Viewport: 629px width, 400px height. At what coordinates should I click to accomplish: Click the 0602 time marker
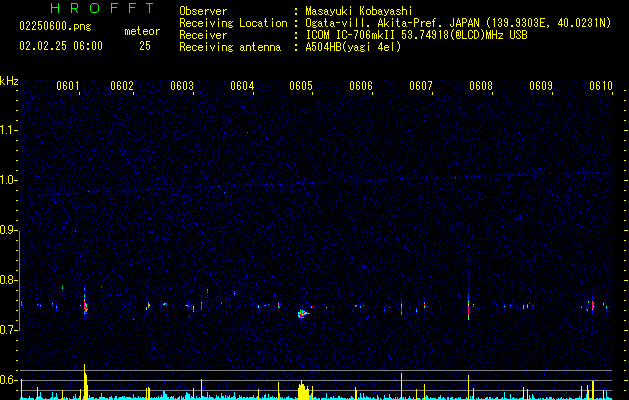[122, 86]
